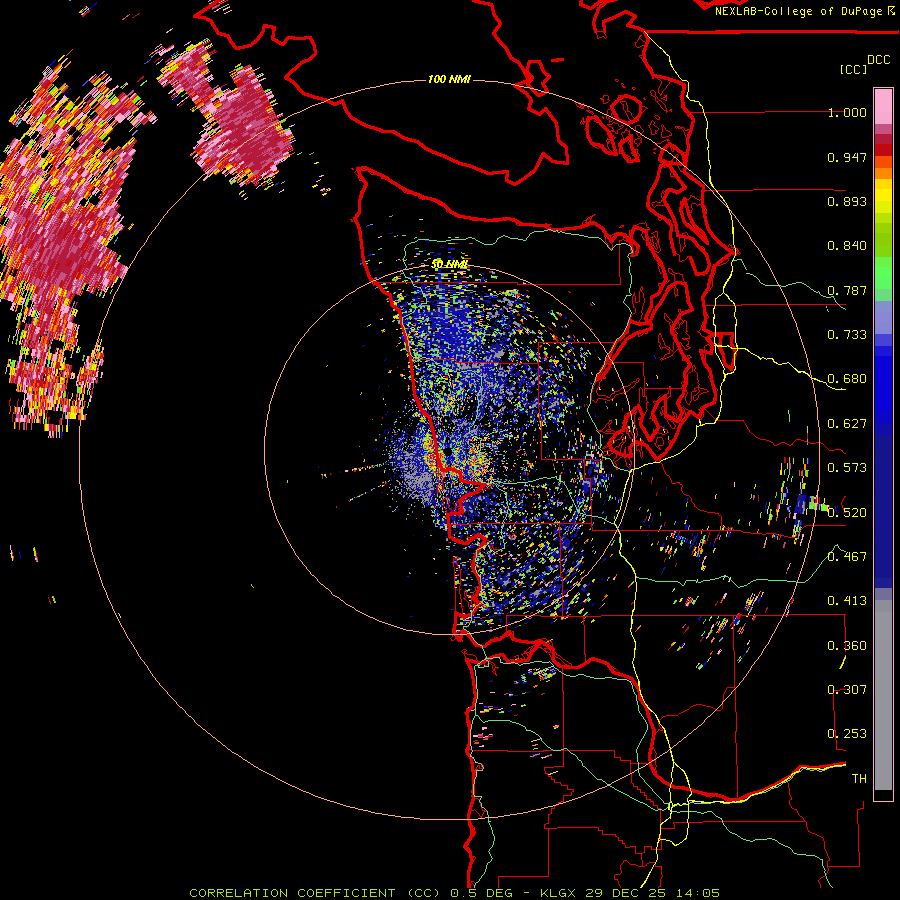Click the TH label on the color scale
The width and height of the screenshot is (900, 900).
pos(859,778)
